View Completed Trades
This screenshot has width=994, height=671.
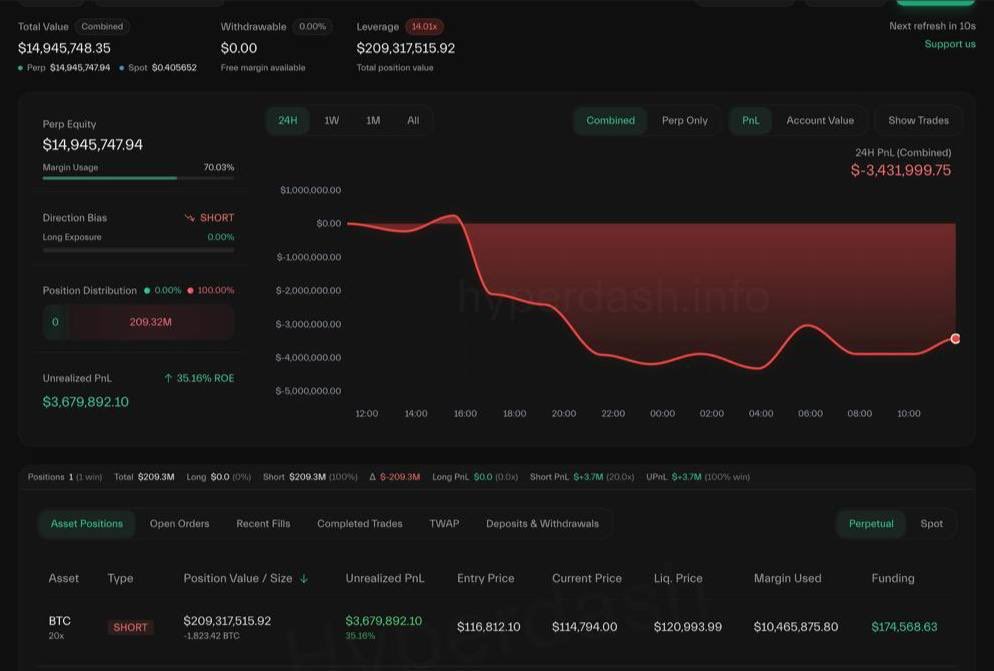pos(359,523)
